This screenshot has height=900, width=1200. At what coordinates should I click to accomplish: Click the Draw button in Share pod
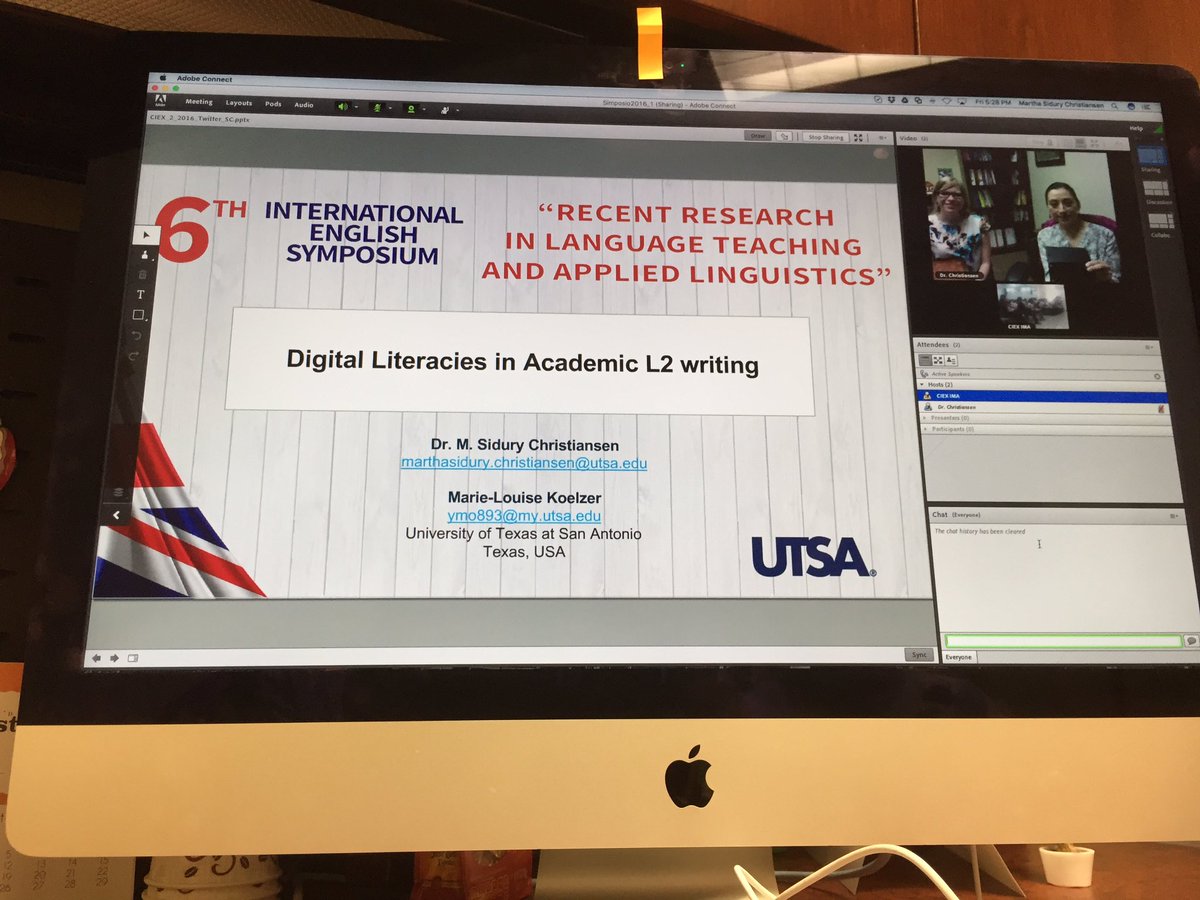[759, 136]
